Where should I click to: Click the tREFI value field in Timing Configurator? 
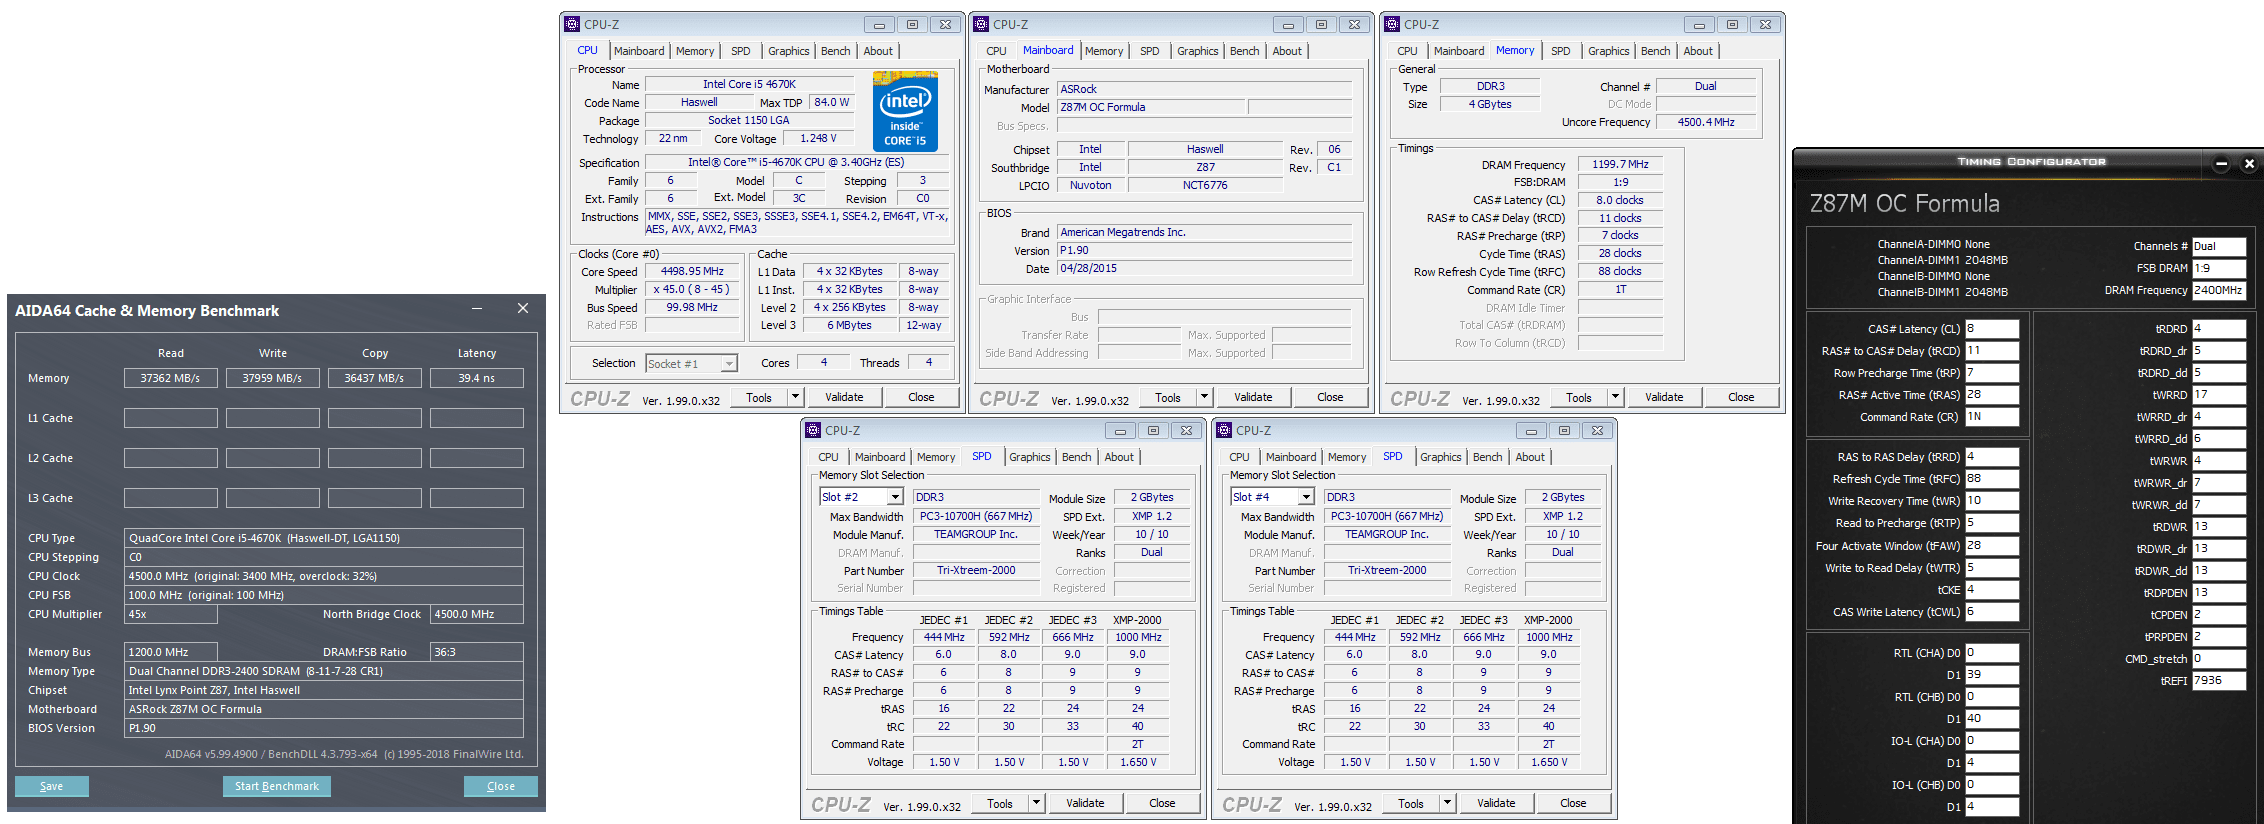pyautogui.click(x=2219, y=681)
